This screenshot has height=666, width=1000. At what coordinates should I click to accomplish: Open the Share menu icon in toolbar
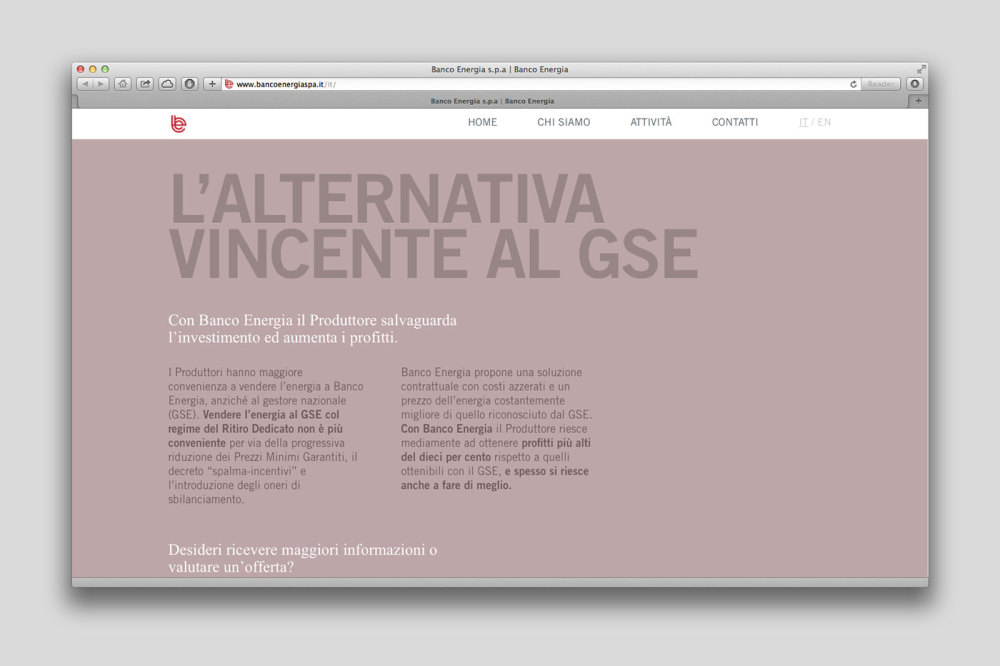[145, 84]
